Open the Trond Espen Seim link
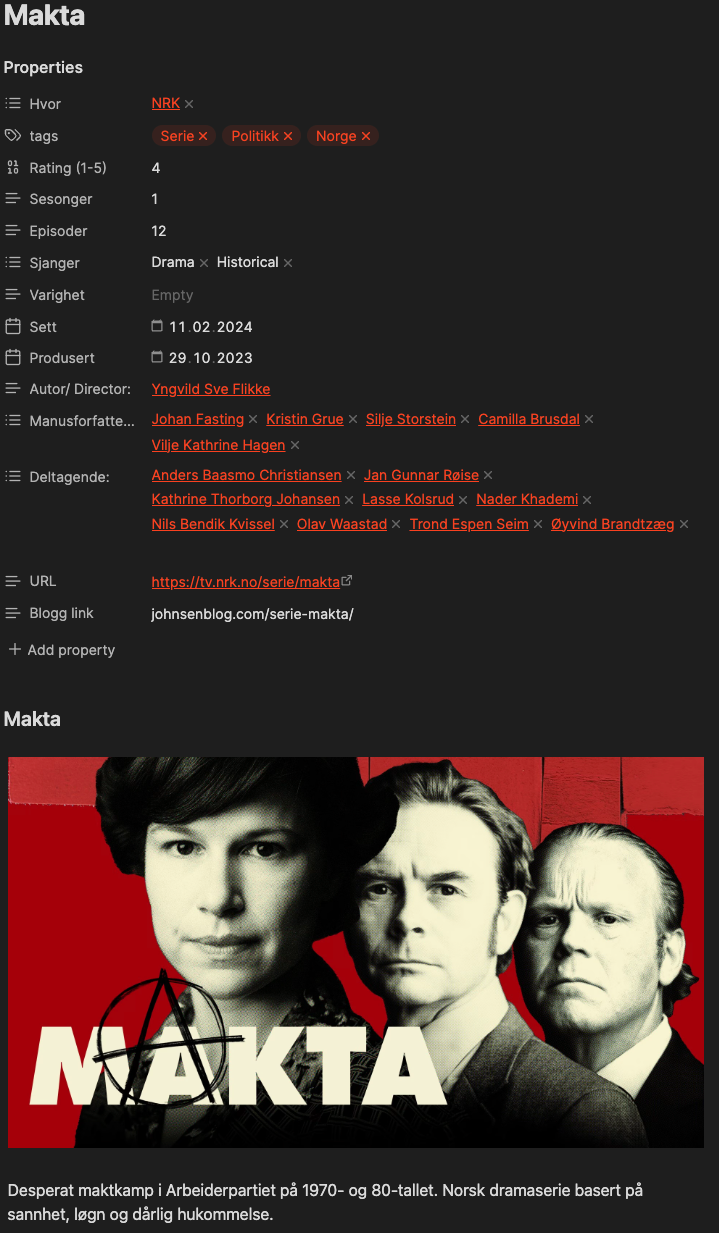 click(469, 524)
